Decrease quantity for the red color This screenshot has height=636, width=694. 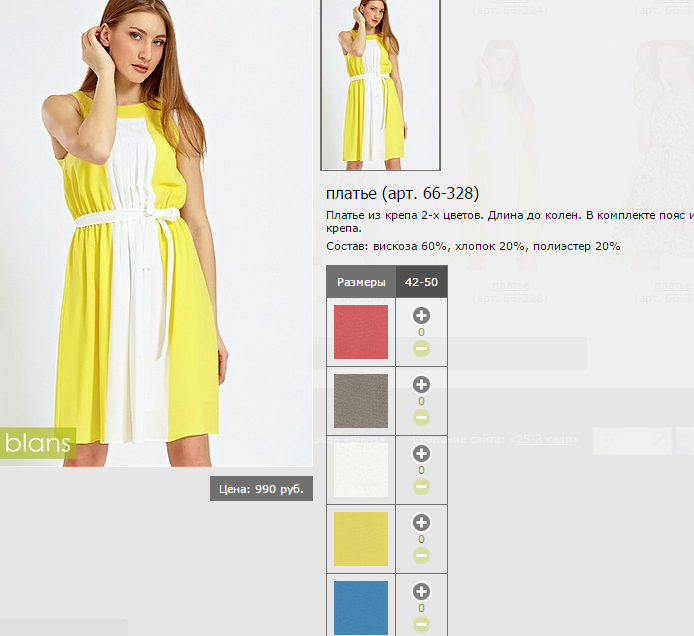pos(421,349)
